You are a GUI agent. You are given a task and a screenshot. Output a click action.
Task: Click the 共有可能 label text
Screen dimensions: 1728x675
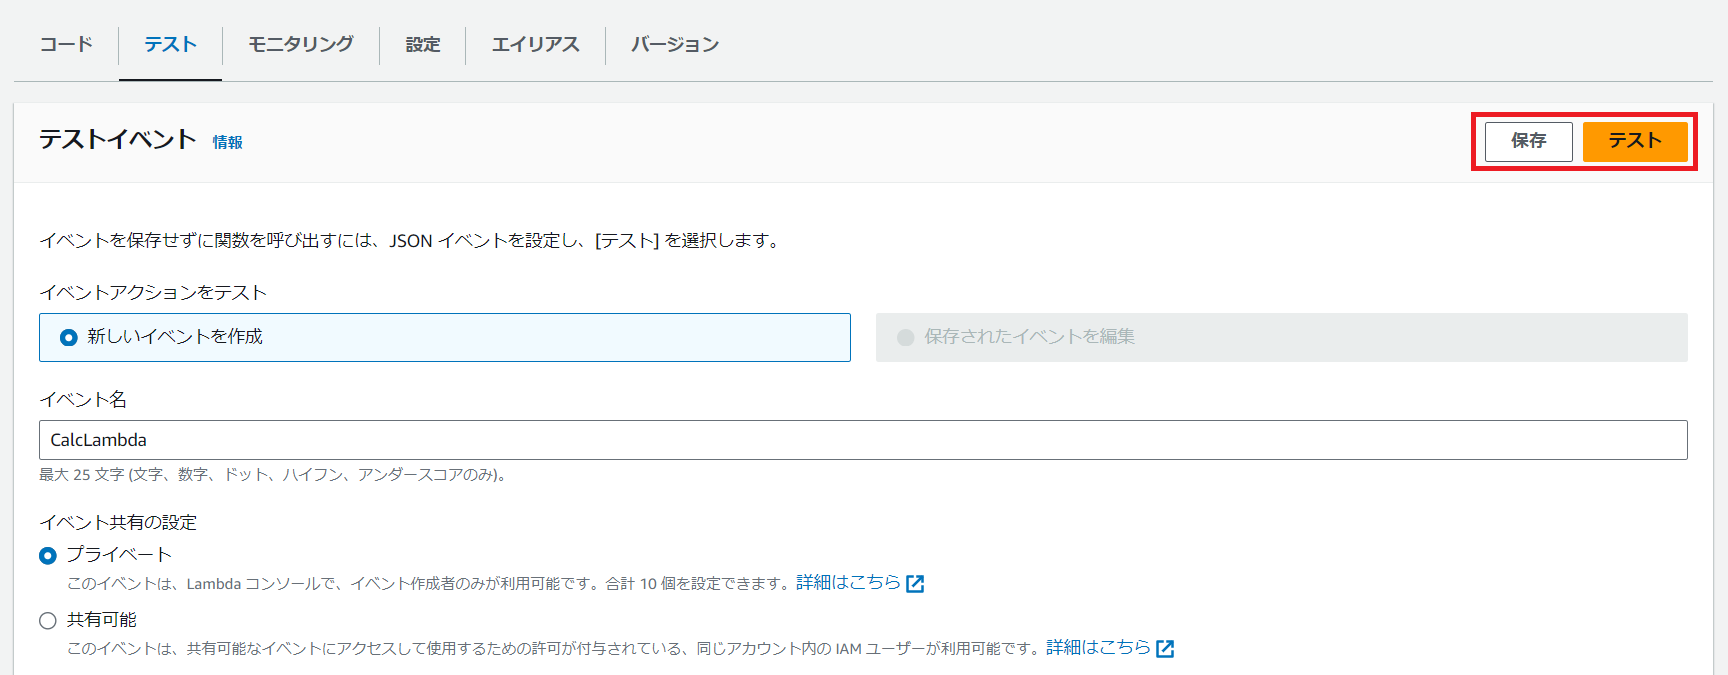(102, 620)
